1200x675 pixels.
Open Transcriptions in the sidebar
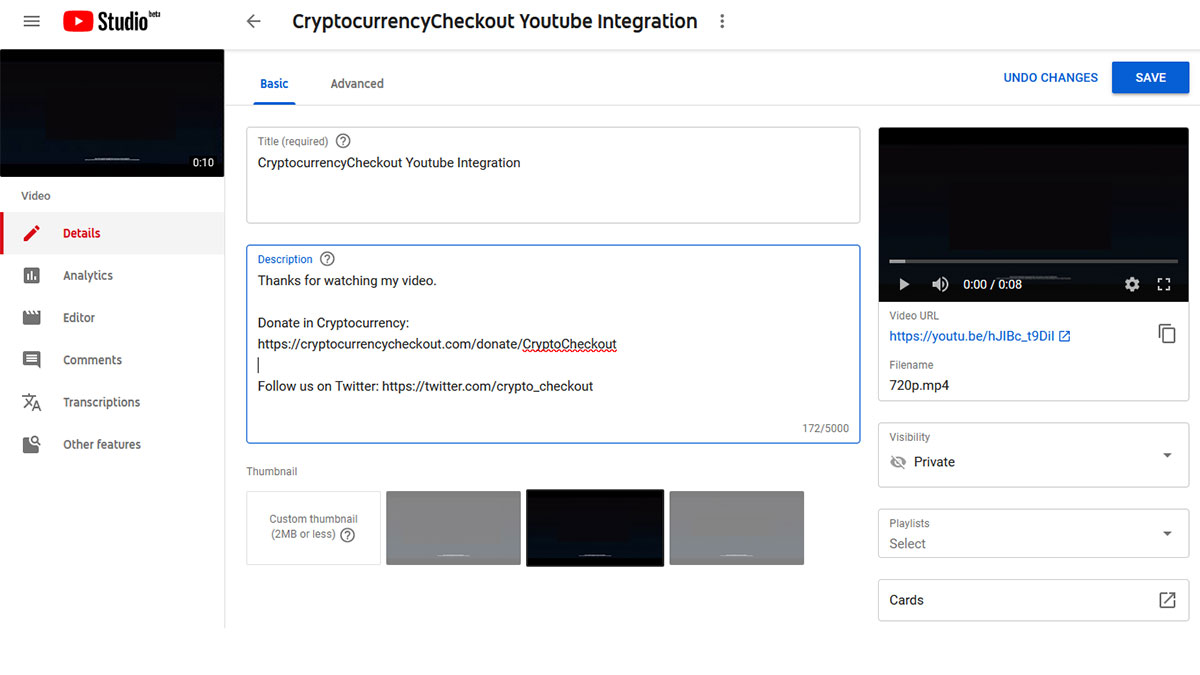[112, 402]
